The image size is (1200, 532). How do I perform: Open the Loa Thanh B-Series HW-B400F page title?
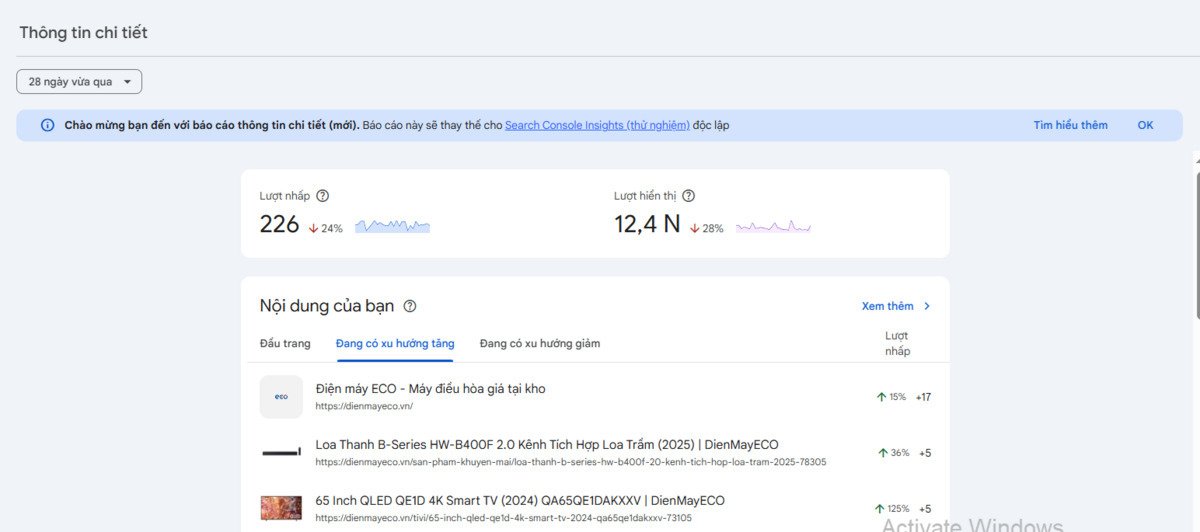(x=546, y=445)
